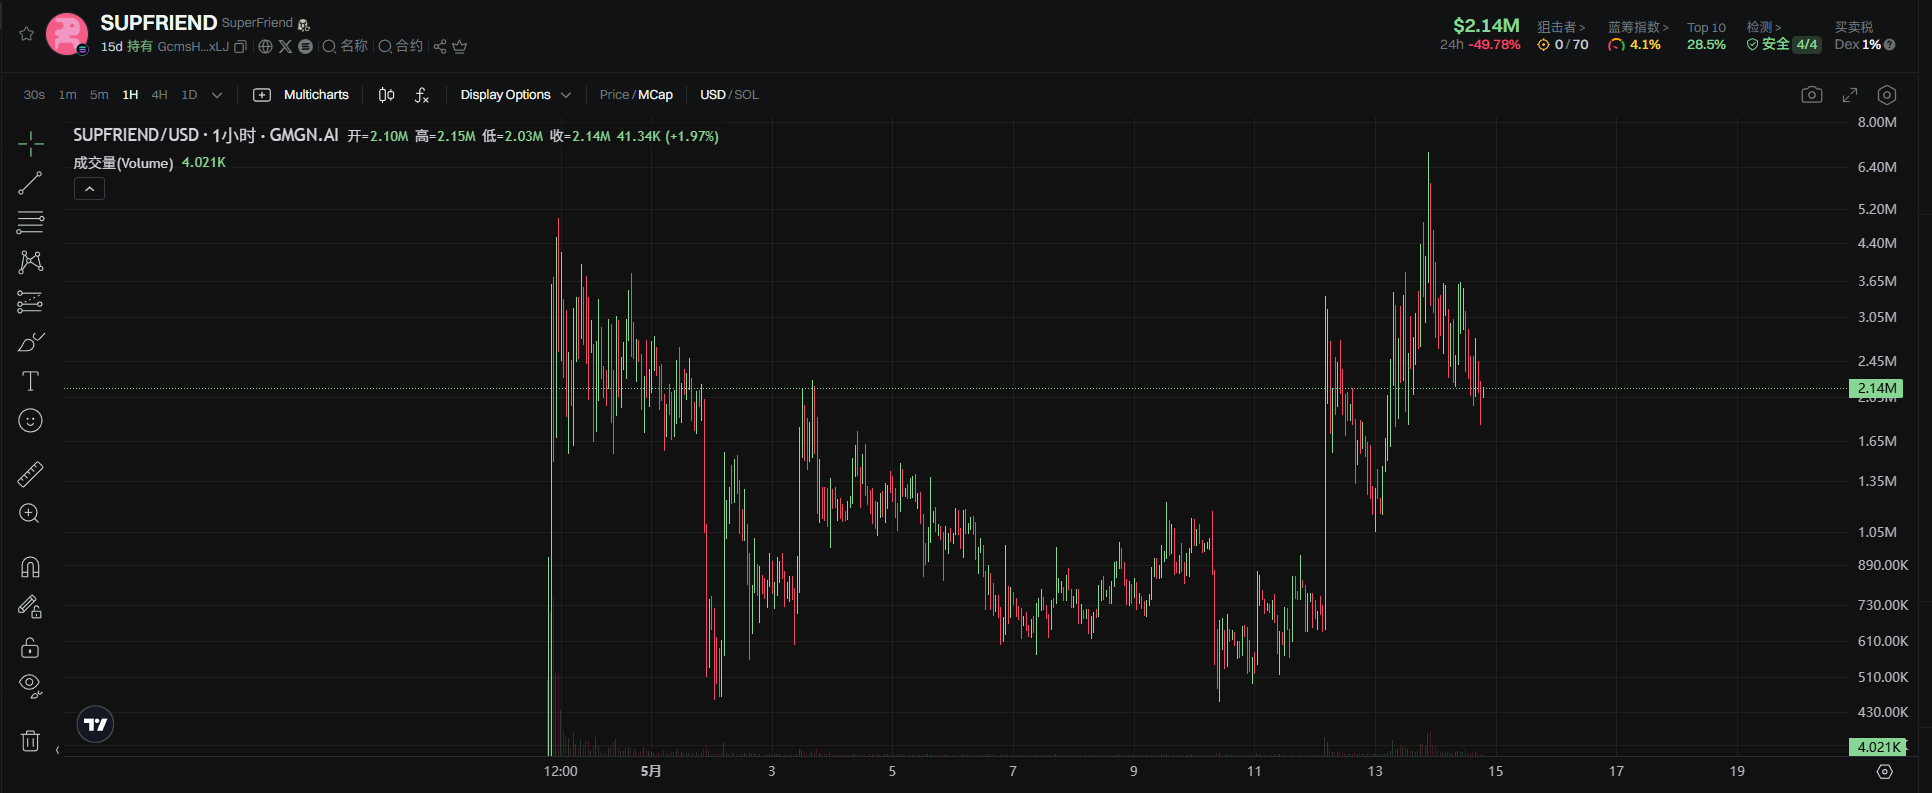Open Multicharts view

pyautogui.click(x=301, y=95)
